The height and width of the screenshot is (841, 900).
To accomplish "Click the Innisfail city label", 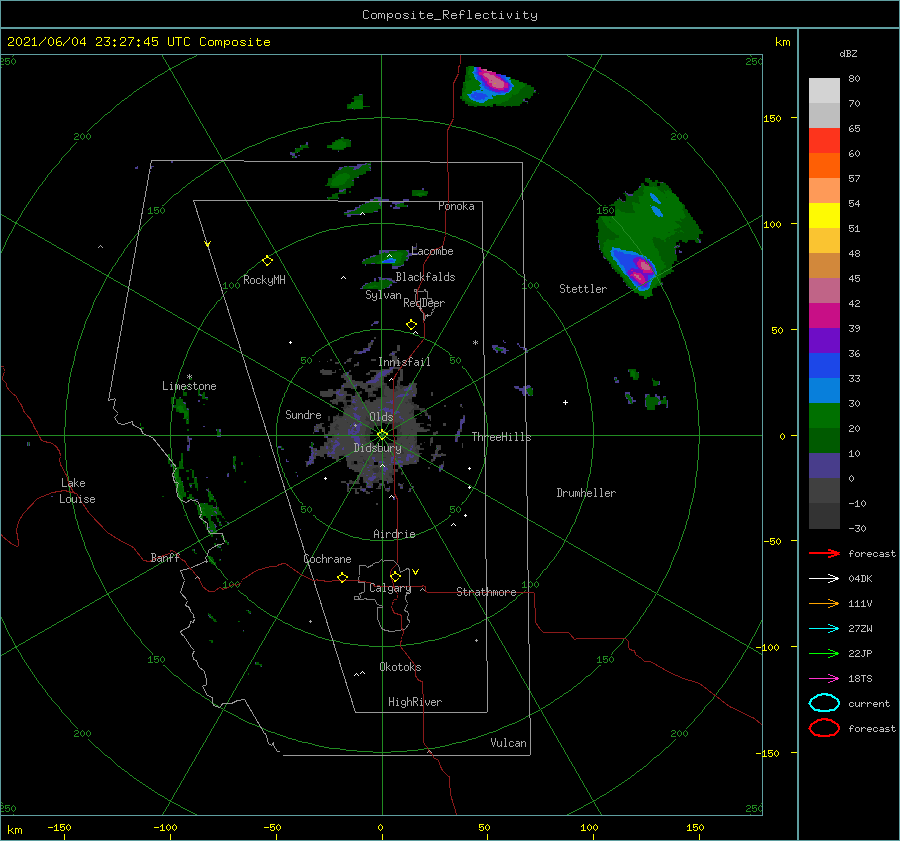I will (404, 362).
